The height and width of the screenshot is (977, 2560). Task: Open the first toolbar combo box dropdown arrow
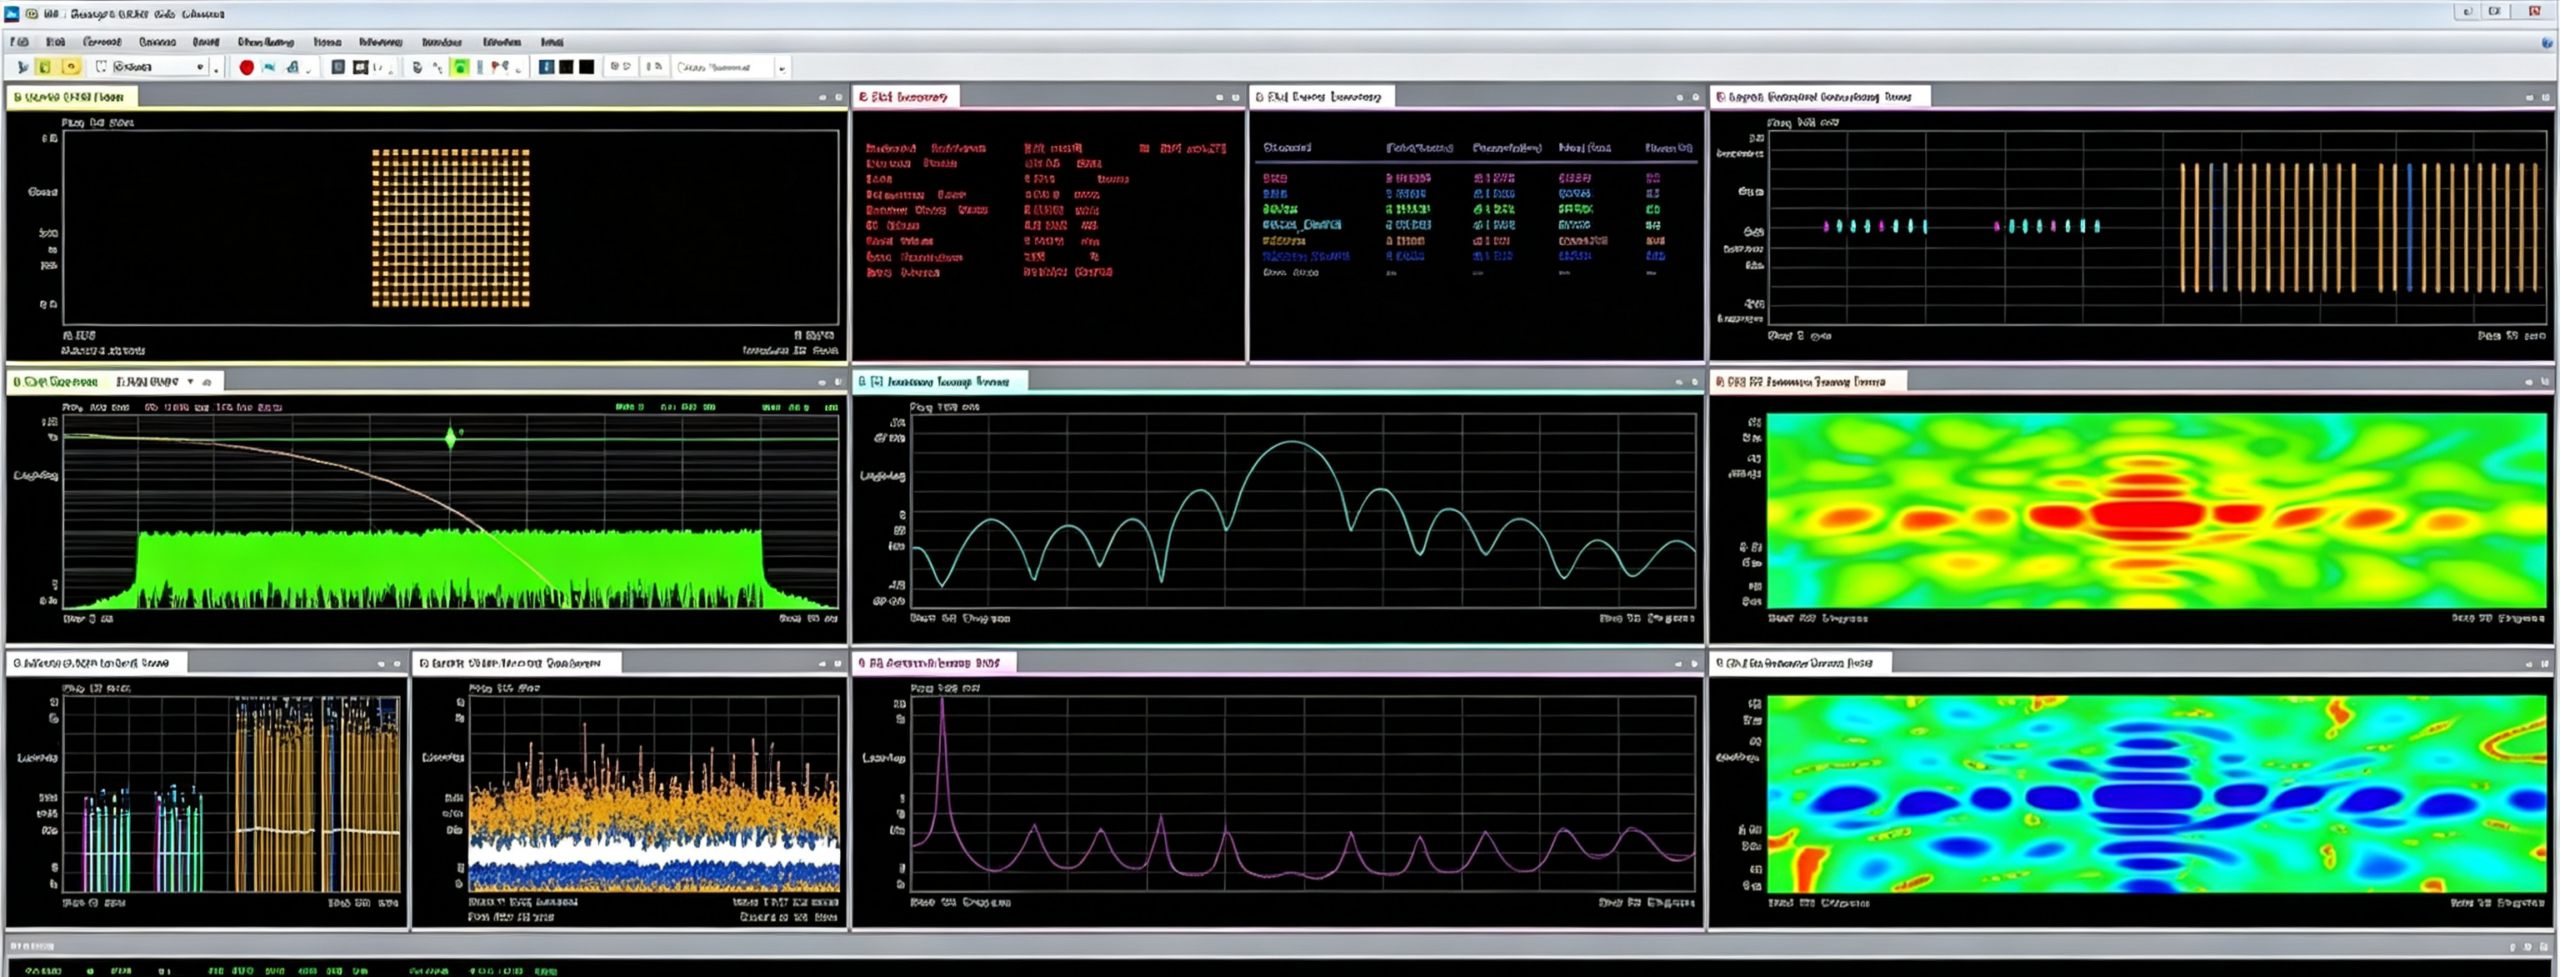[x=200, y=67]
